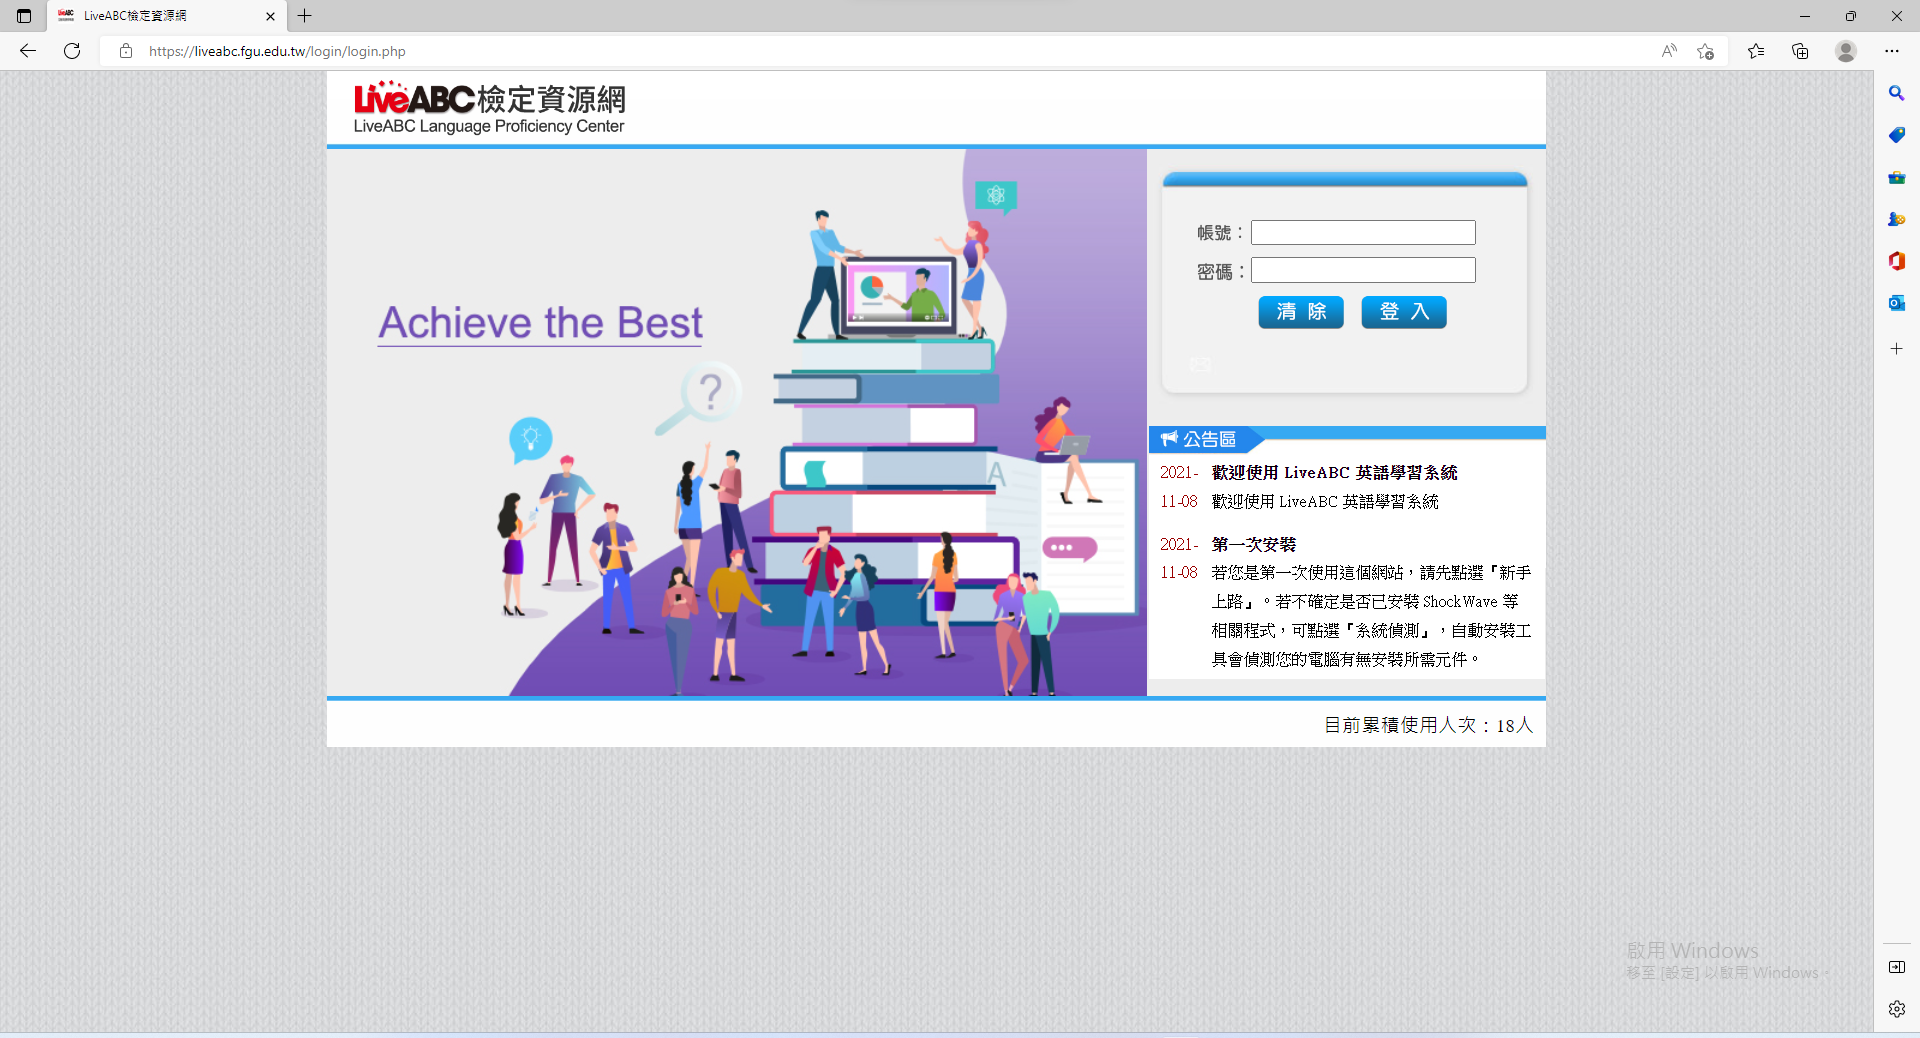
Task: Click the 目前累積使用人次：18人 counter text
Action: point(1428,725)
